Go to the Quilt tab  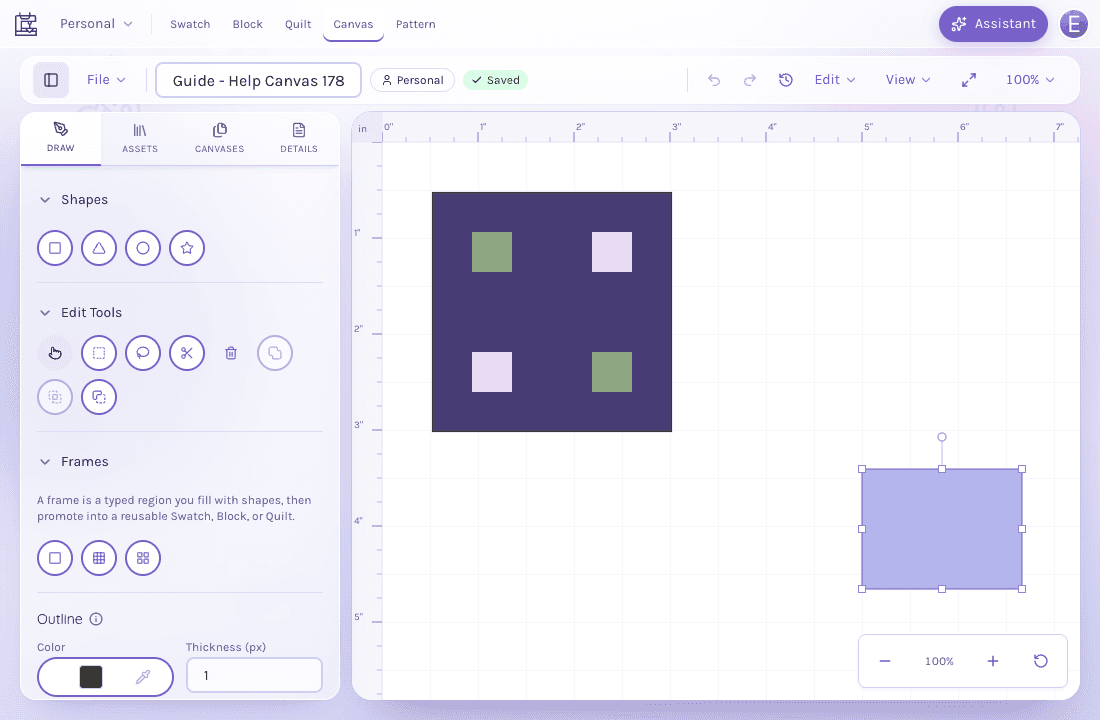coord(298,24)
